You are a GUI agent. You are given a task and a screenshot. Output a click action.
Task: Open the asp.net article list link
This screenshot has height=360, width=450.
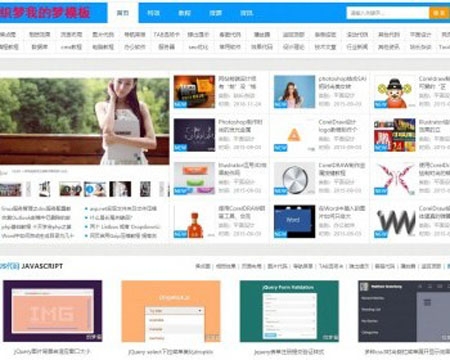123,208
